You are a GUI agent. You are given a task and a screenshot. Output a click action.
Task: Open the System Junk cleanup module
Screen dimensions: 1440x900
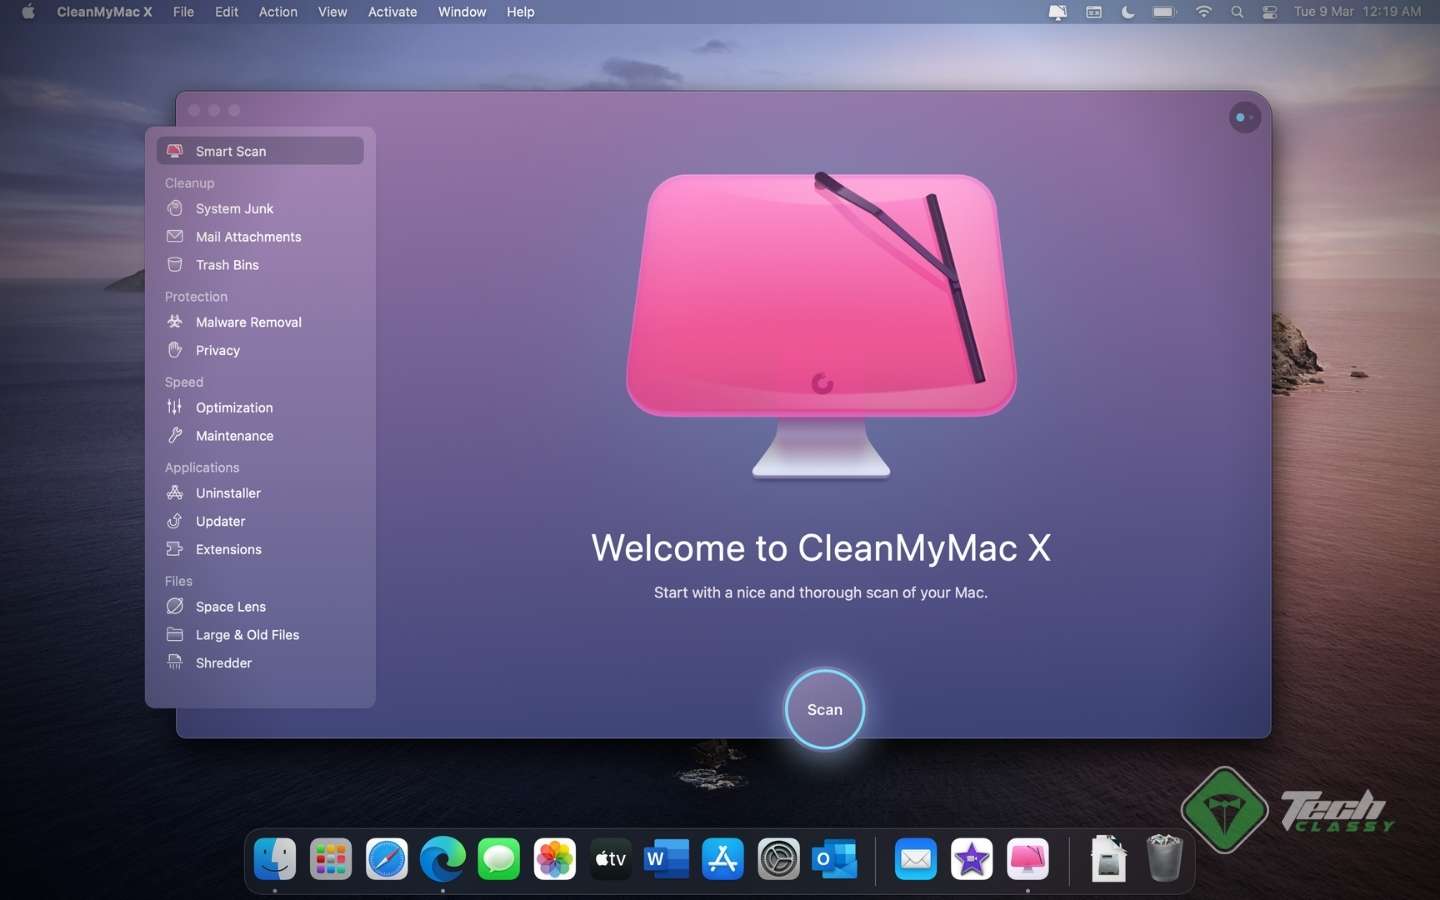(x=234, y=209)
